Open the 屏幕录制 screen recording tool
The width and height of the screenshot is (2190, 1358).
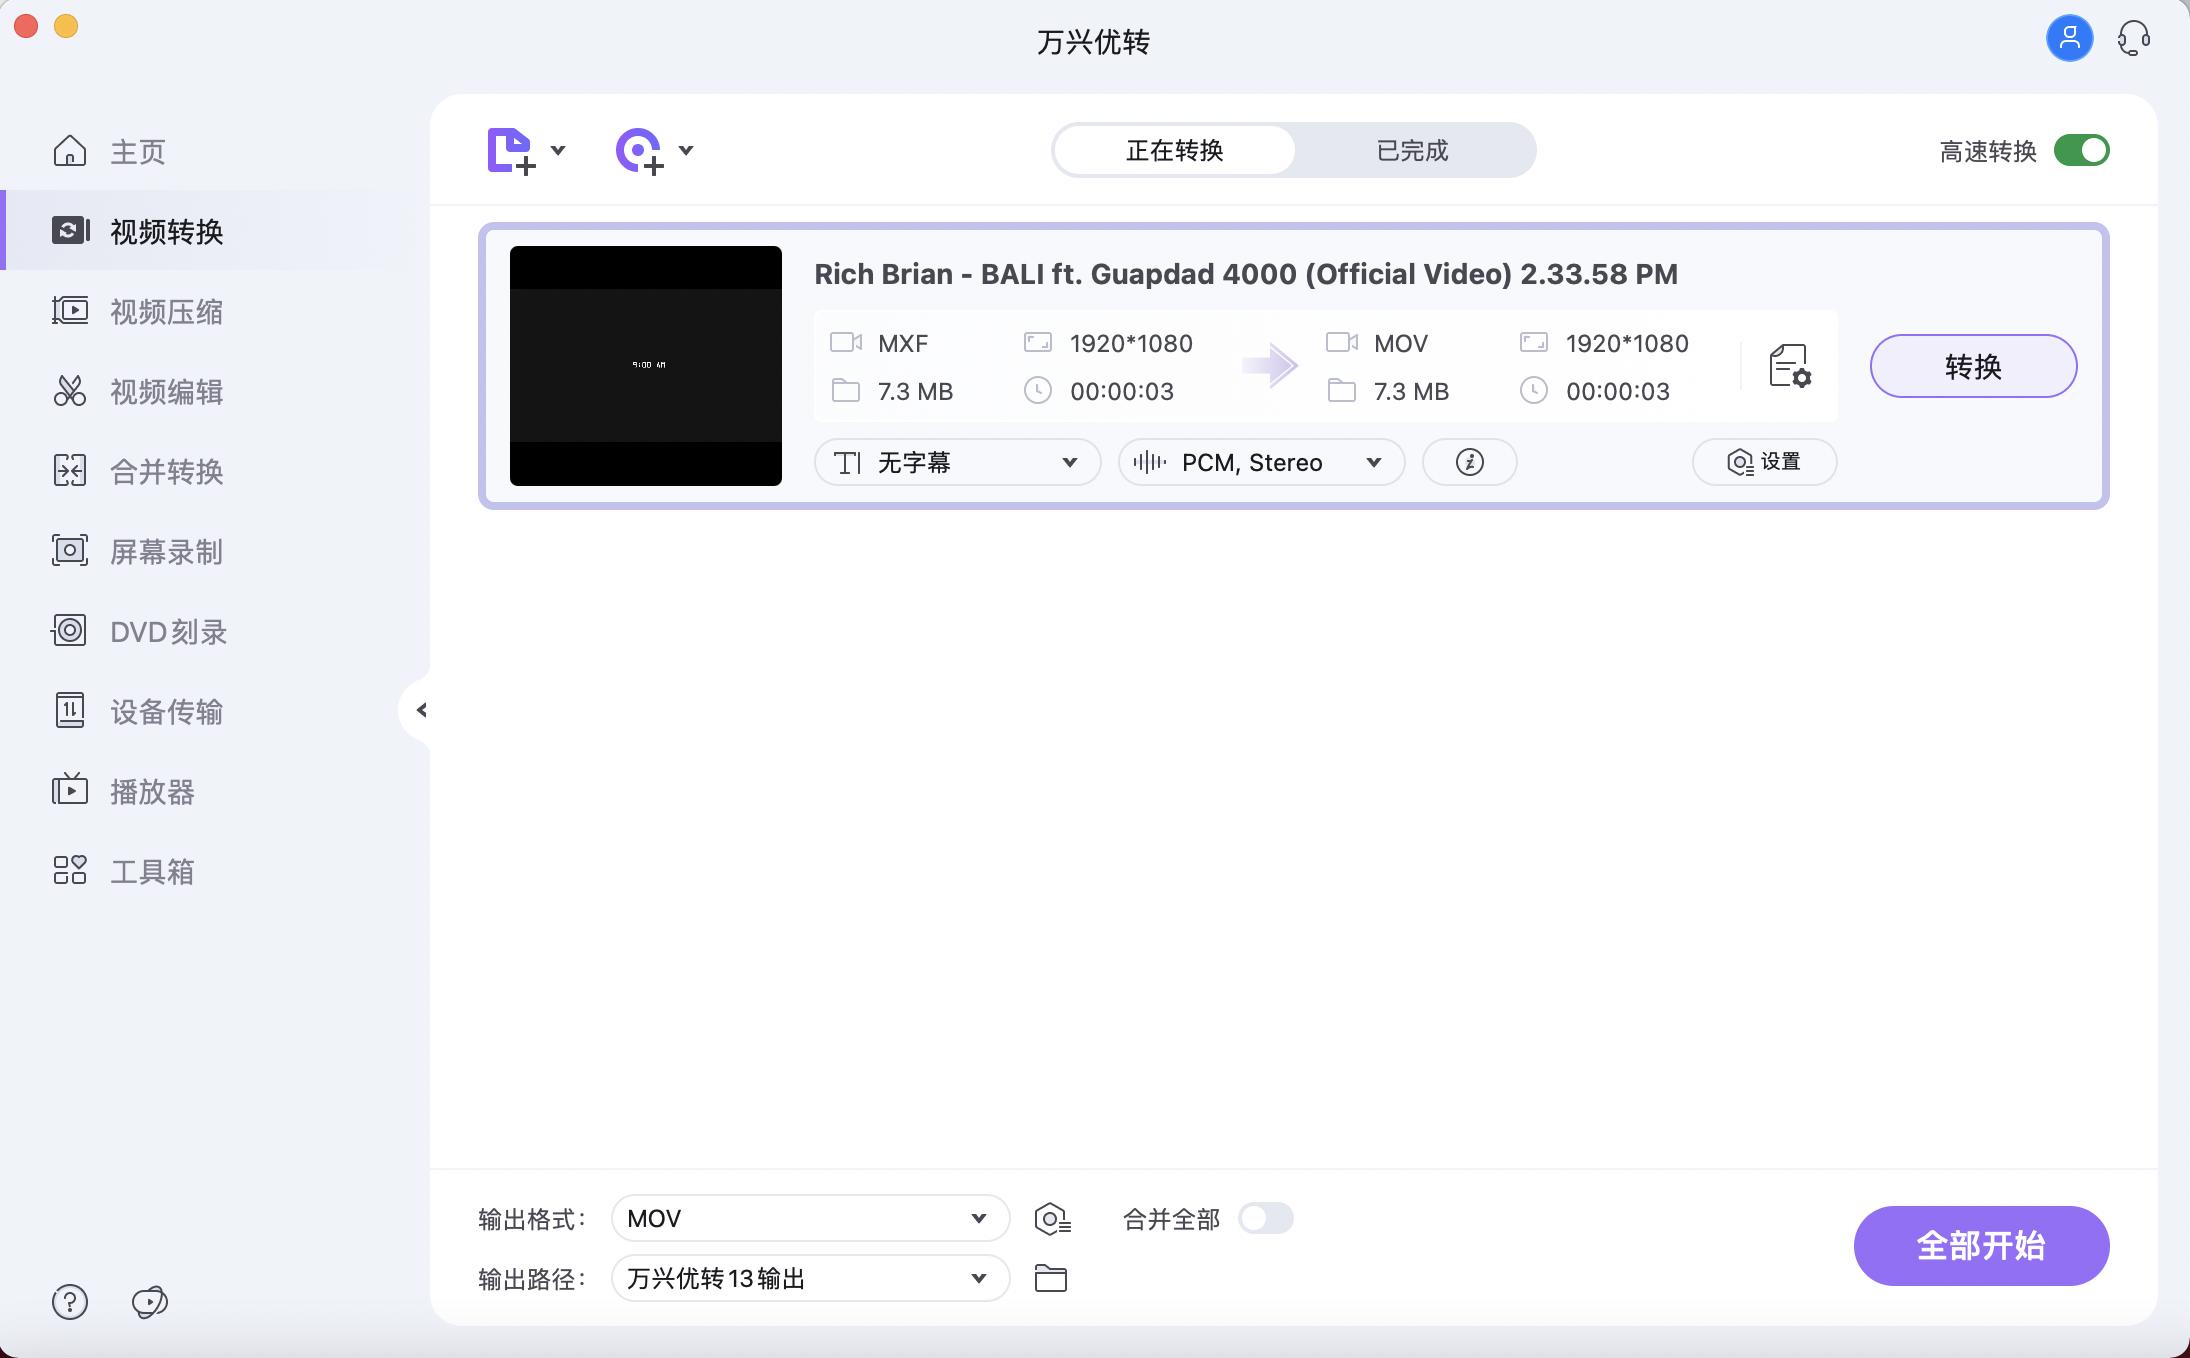[x=166, y=551]
